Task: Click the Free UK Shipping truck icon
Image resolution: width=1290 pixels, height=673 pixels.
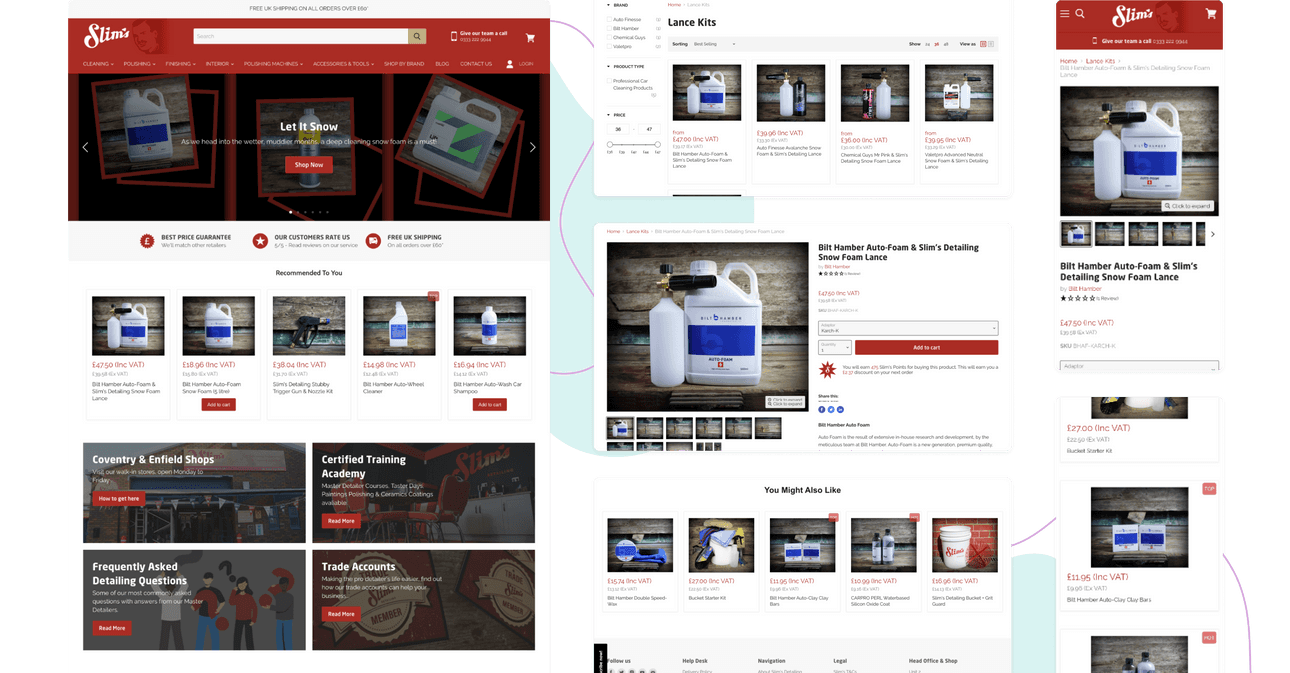Action: pyautogui.click(x=373, y=241)
